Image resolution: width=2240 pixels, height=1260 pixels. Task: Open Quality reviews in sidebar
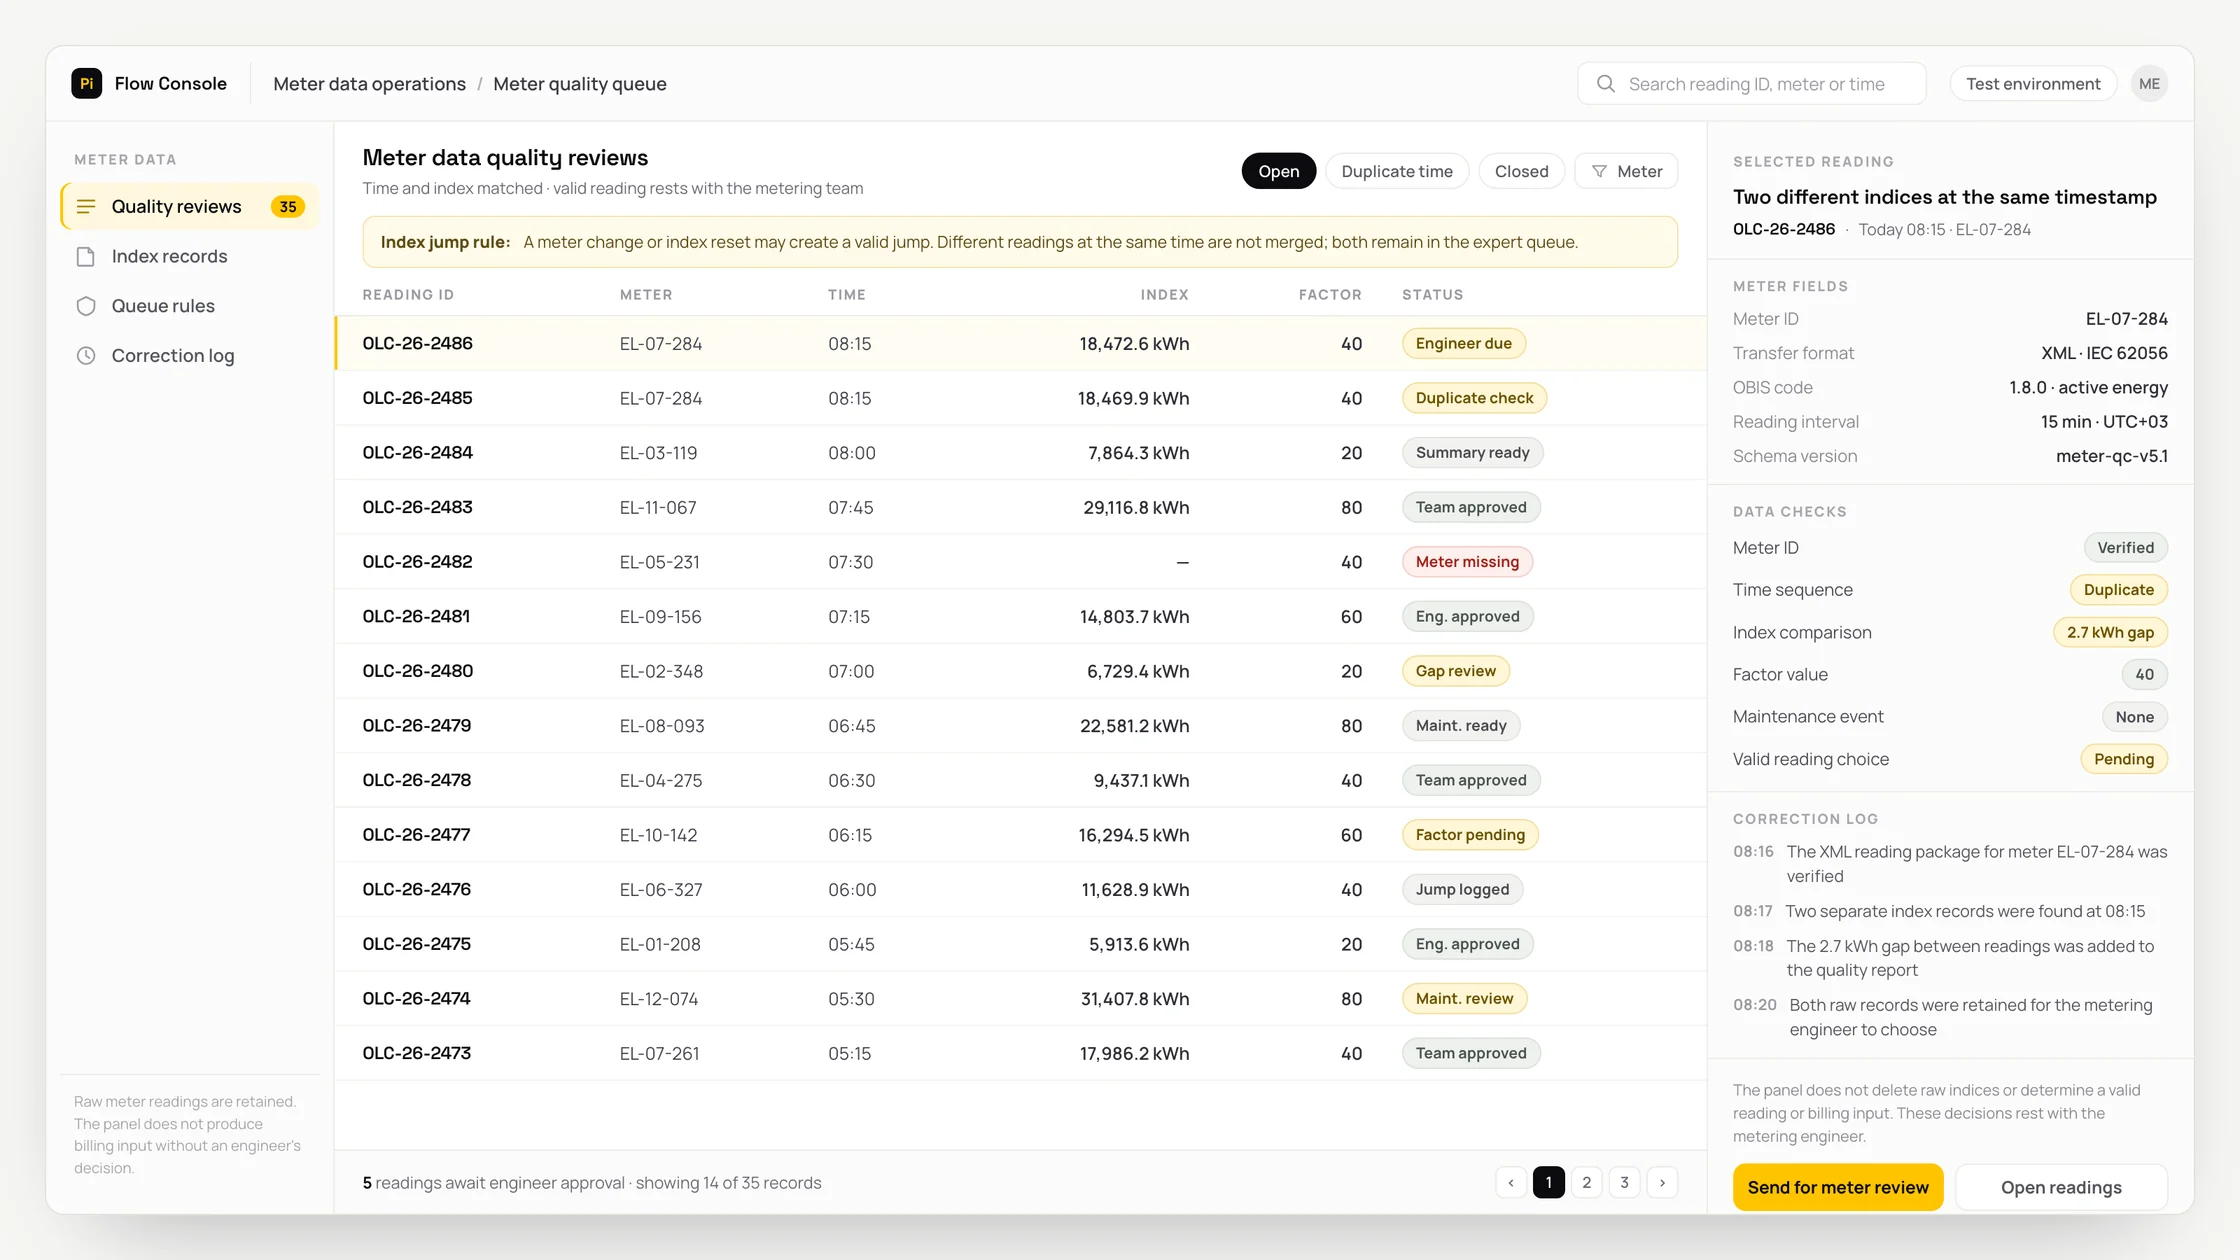190,207
